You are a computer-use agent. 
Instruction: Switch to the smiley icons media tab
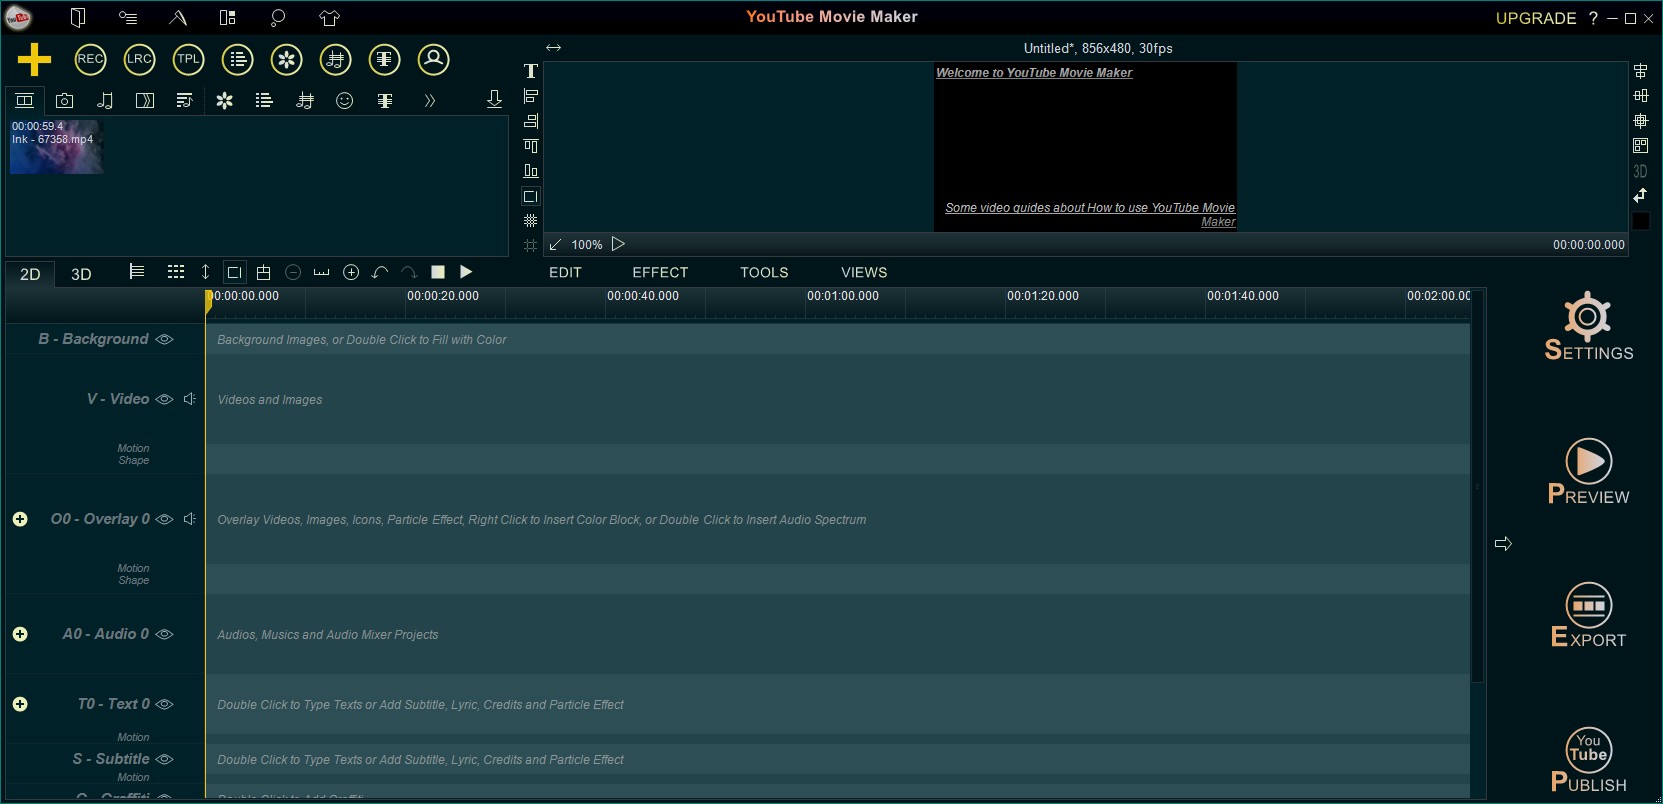[x=345, y=100]
